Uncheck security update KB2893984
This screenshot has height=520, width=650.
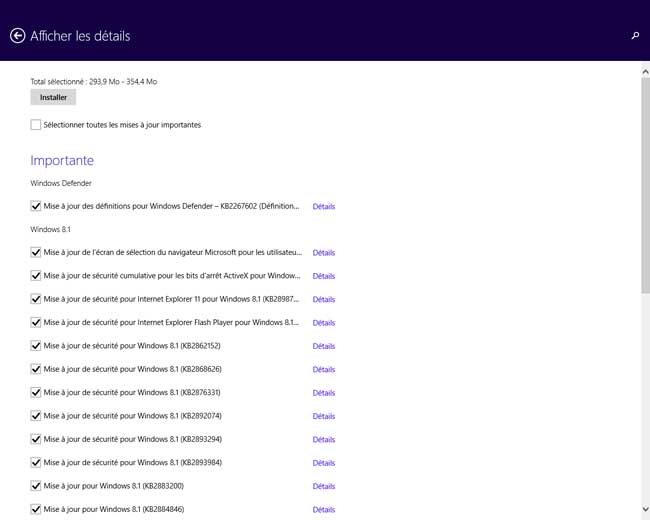[x=36, y=462]
